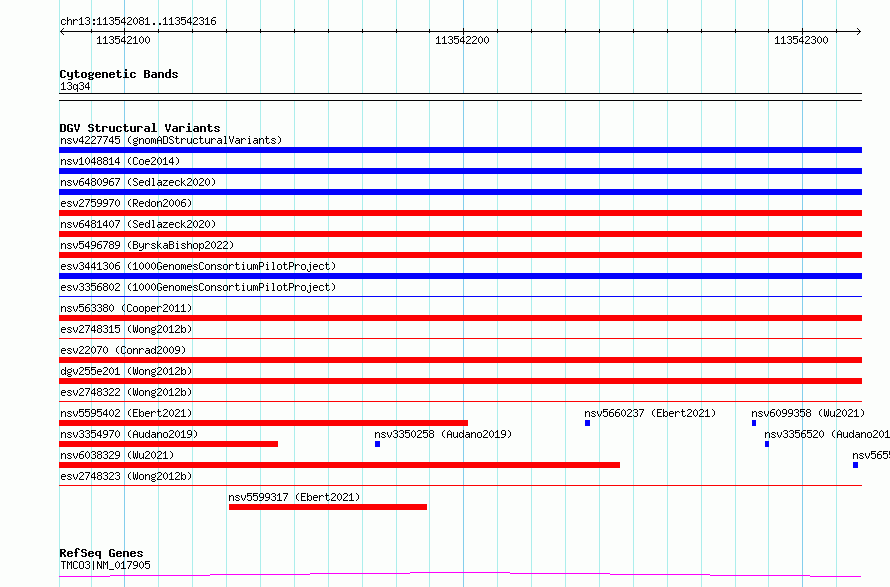Click the Cytogenetic Bands track title
This screenshot has width=890, height=587.
pyautogui.click(x=119, y=74)
